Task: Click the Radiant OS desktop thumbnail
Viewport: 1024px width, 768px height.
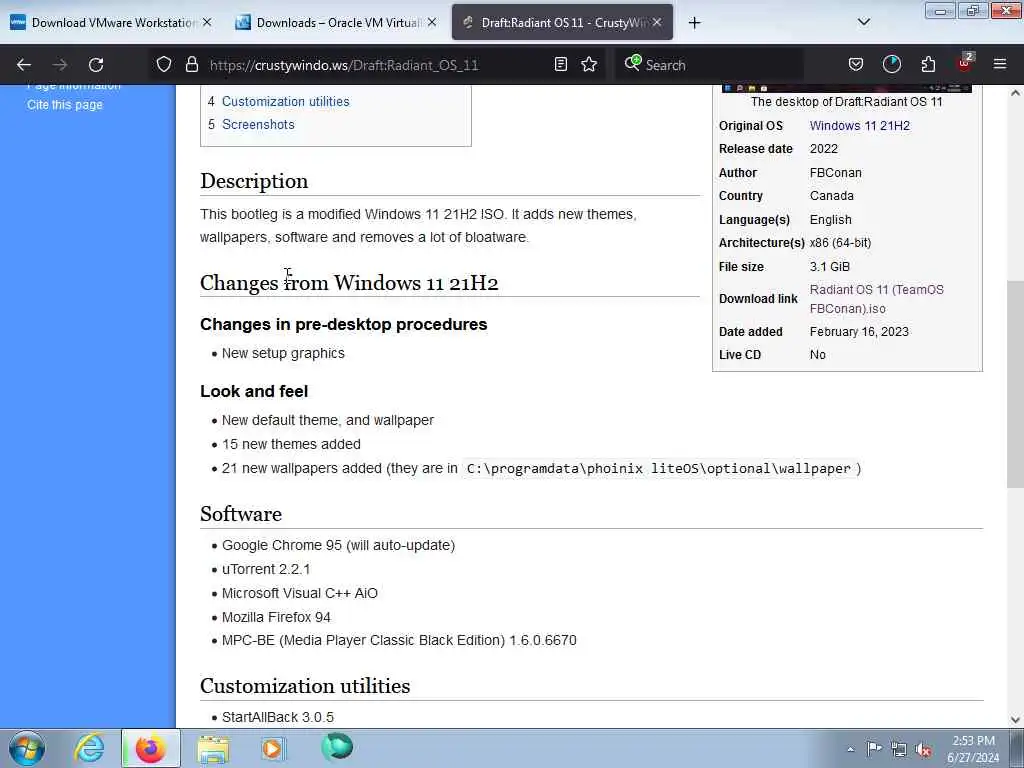Action: (x=846, y=88)
